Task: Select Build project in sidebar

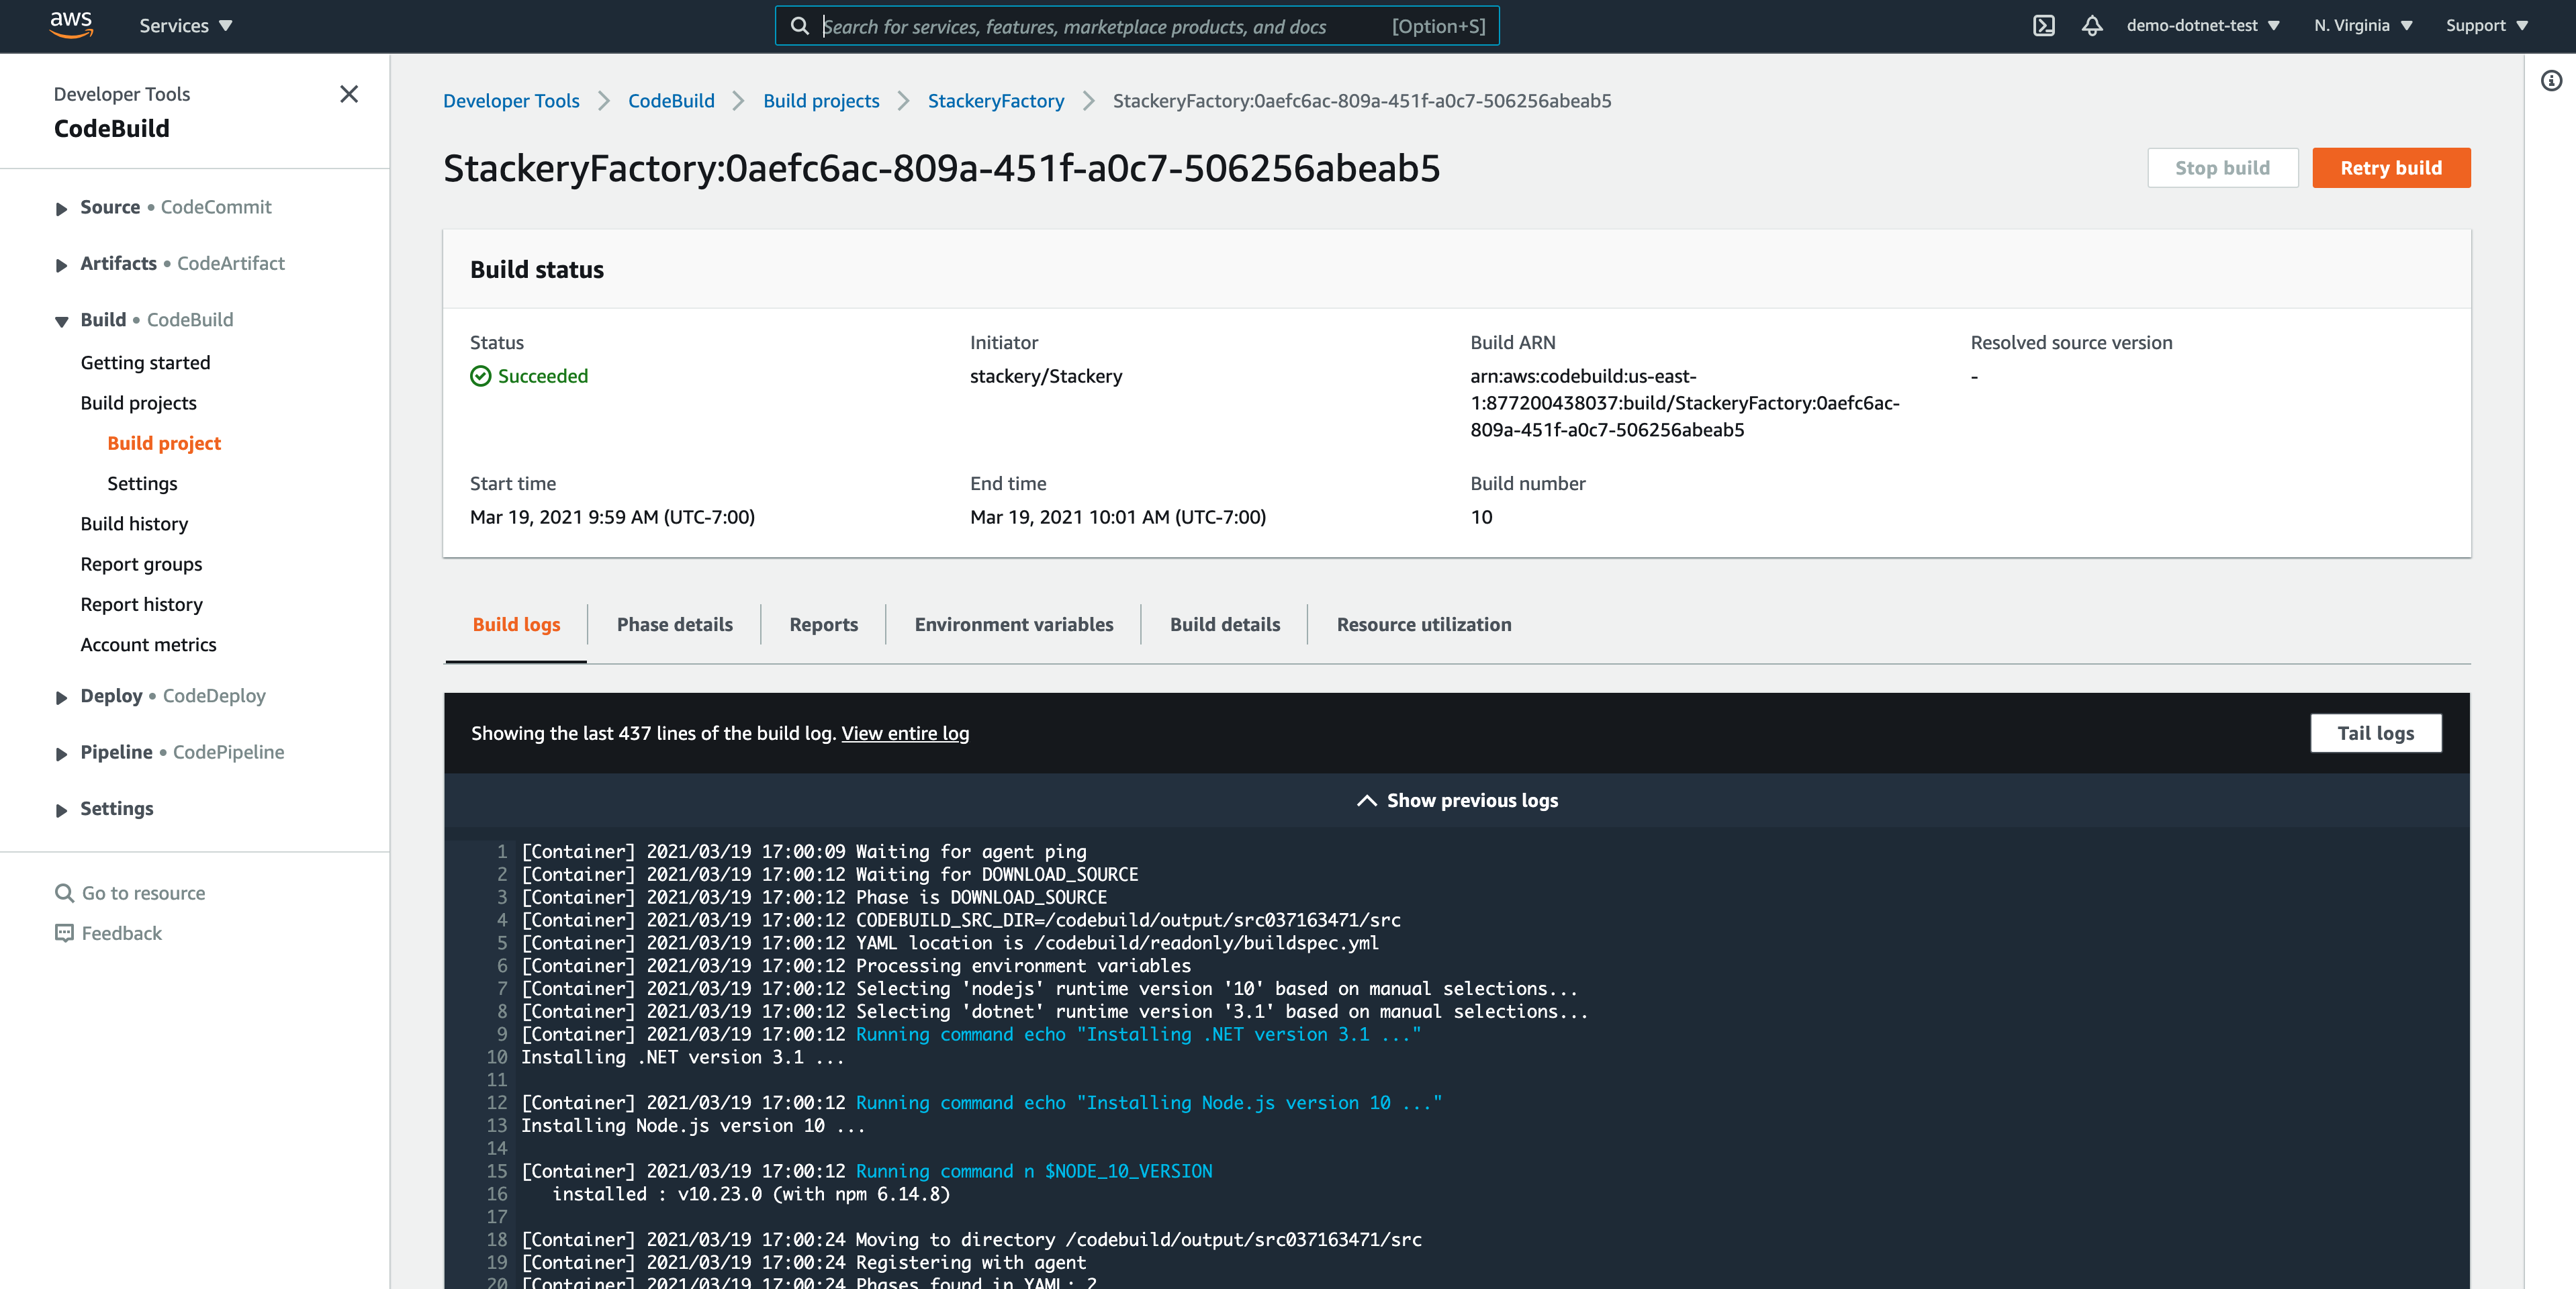Action: point(164,443)
